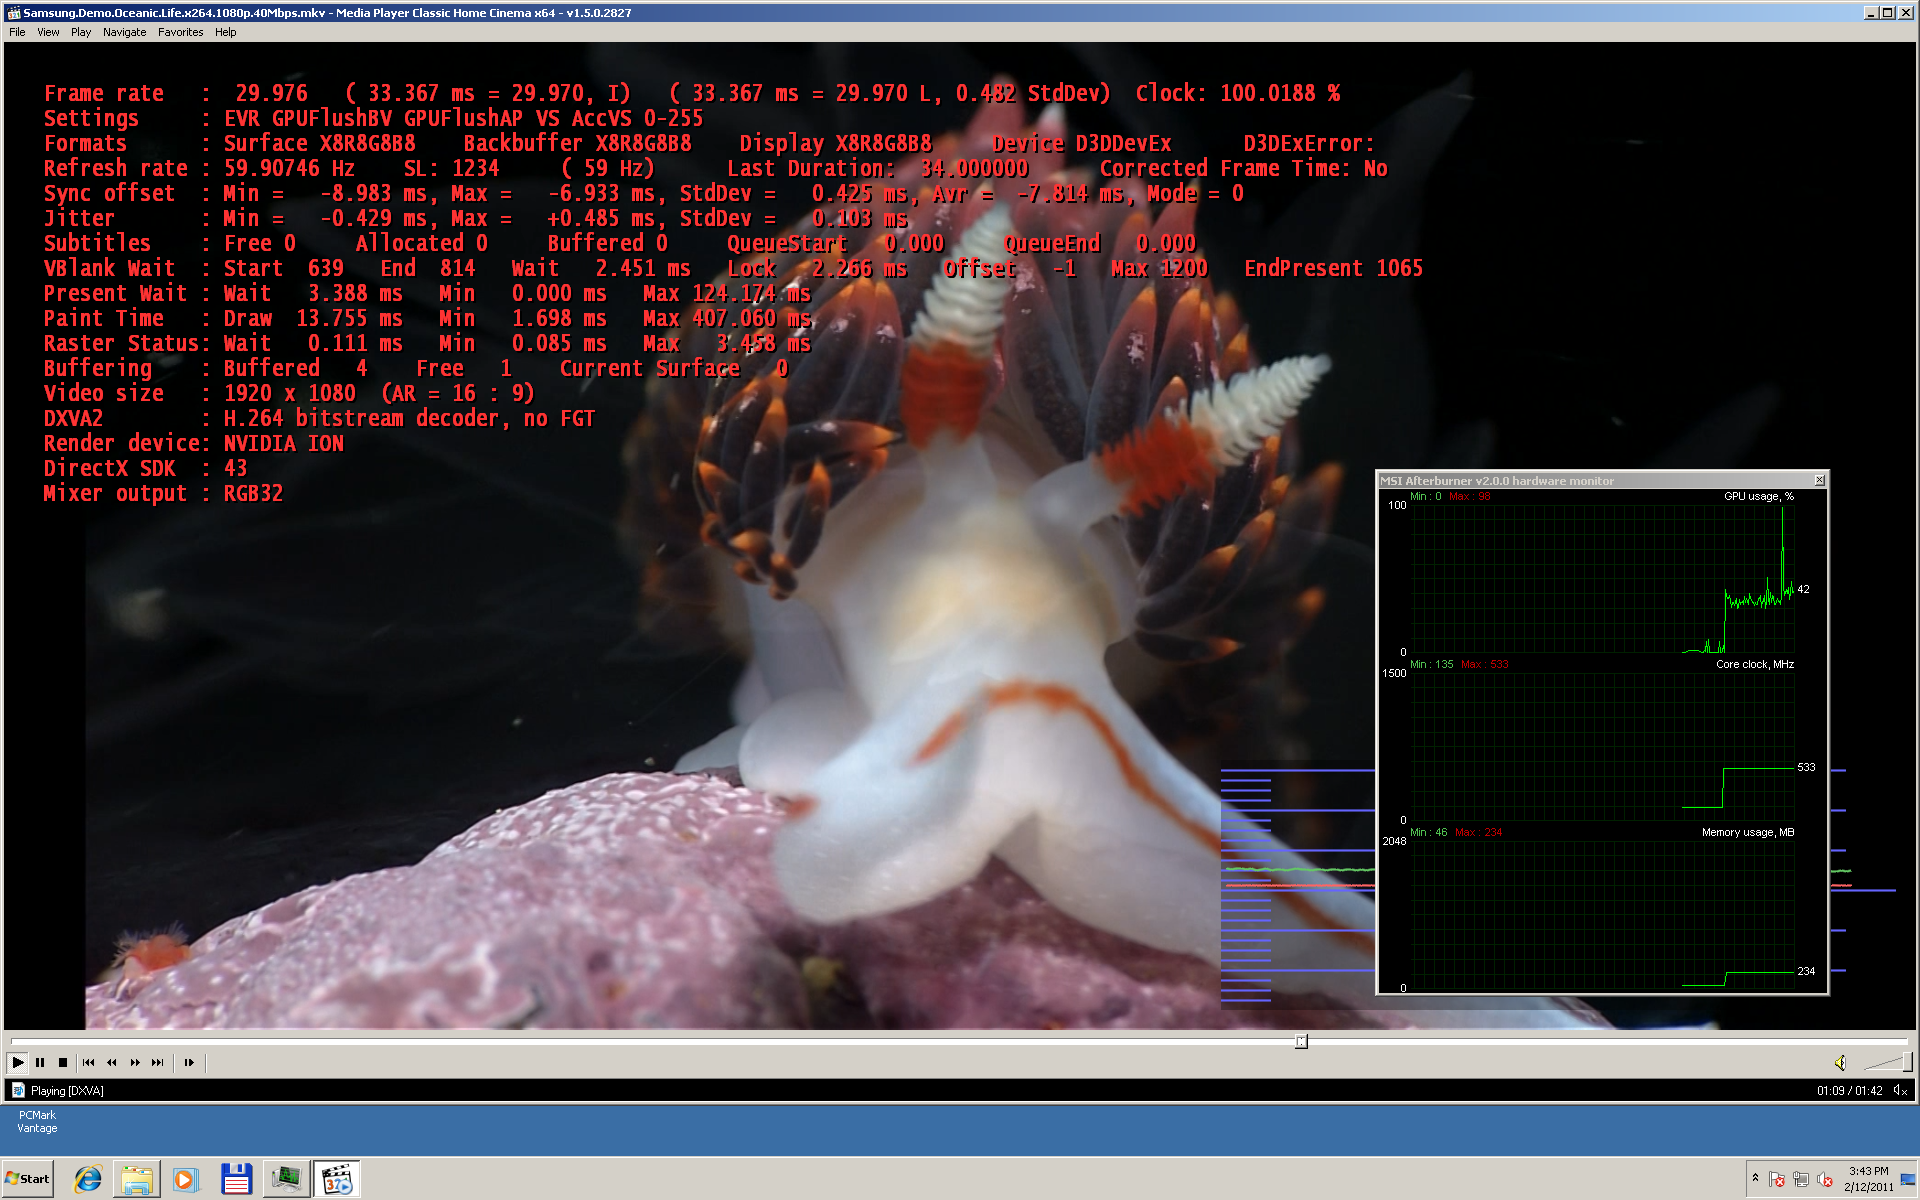Screen dimensions: 1920x1200
Task: Skip to the next file
Action: [158, 1062]
